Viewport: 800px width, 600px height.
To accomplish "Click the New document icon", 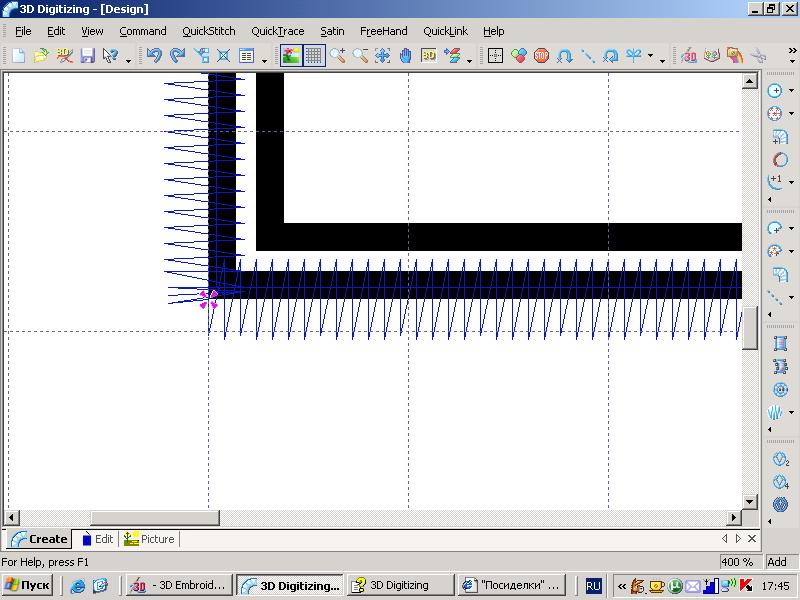I will click(18, 56).
